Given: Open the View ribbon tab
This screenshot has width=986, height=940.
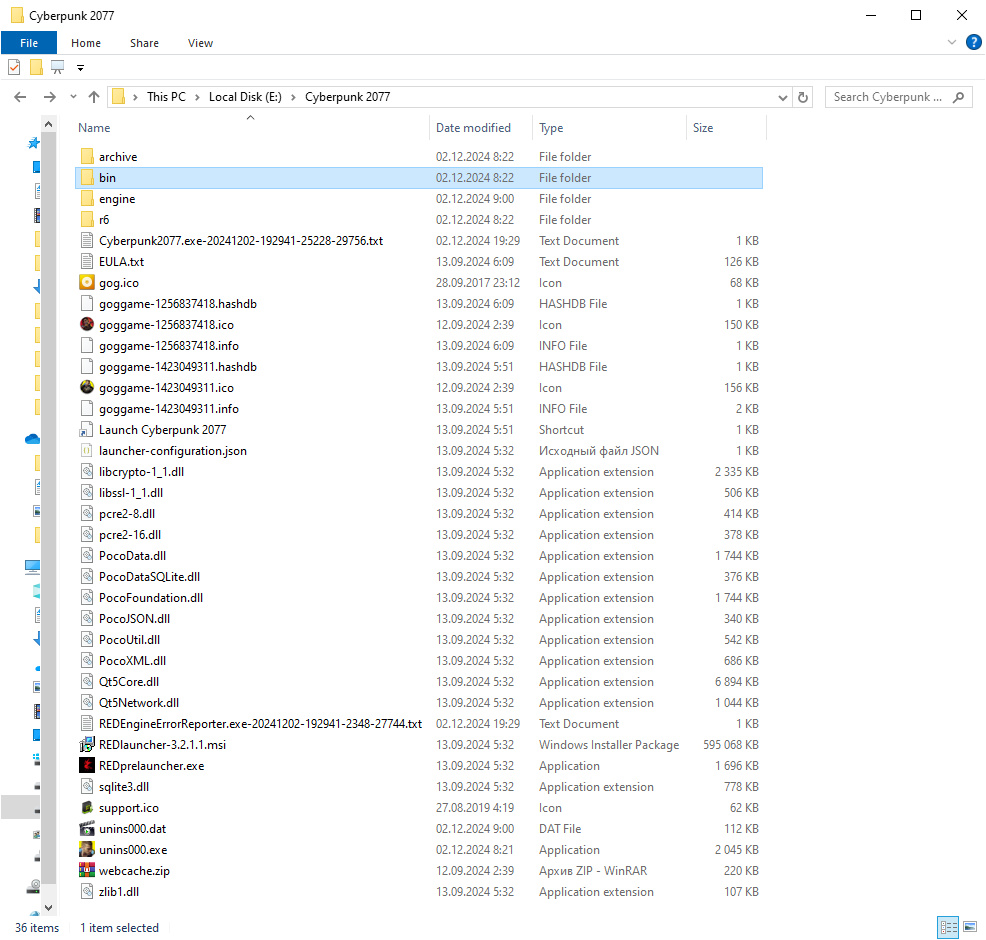Looking at the screenshot, I should pyautogui.click(x=200, y=43).
